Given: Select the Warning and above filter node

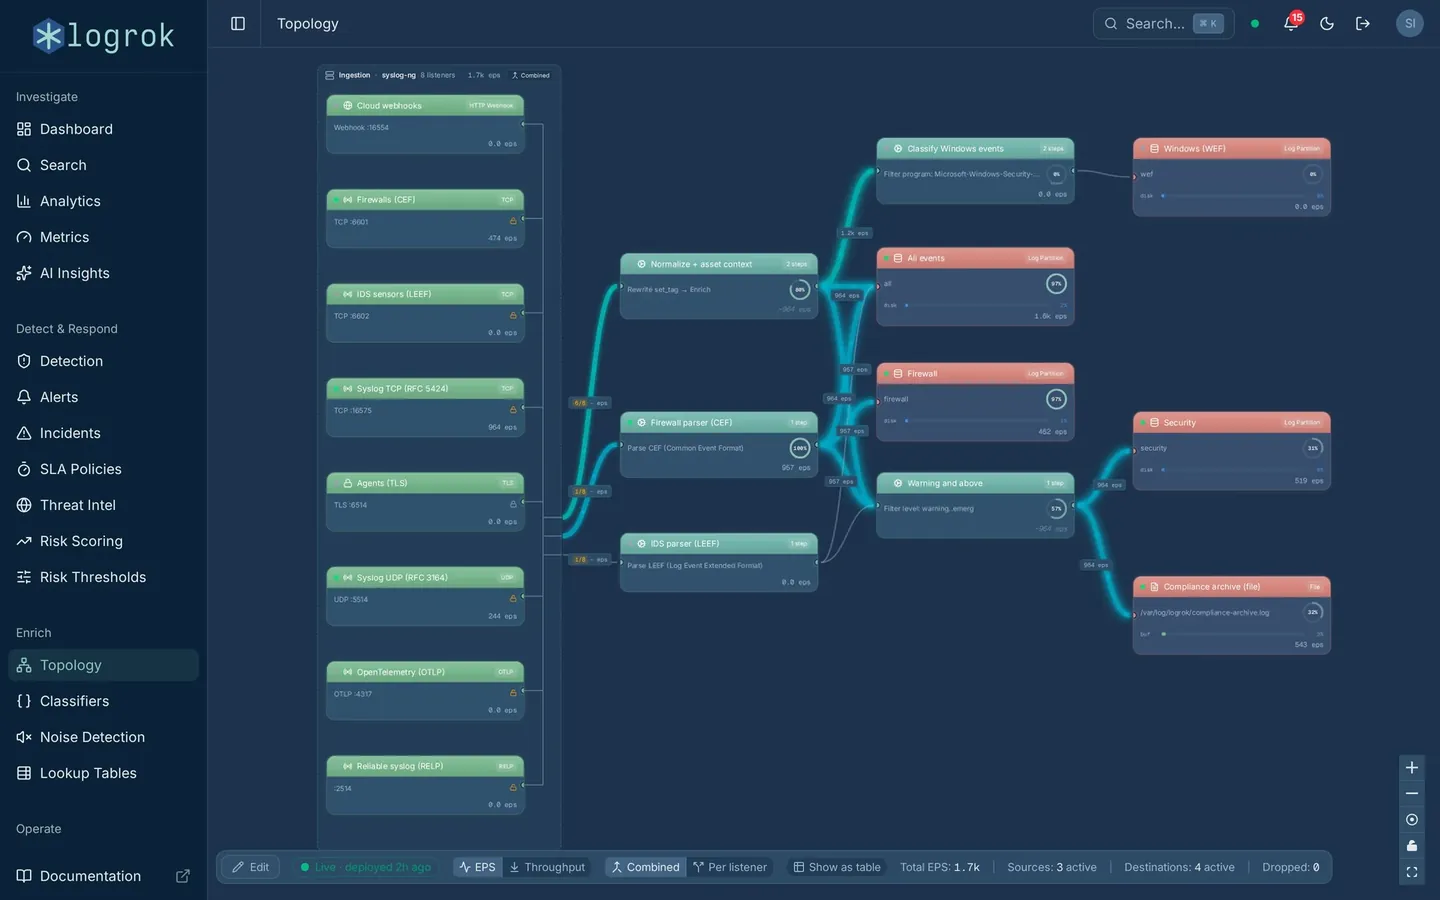Looking at the screenshot, I should pyautogui.click(x=975, y=505).
